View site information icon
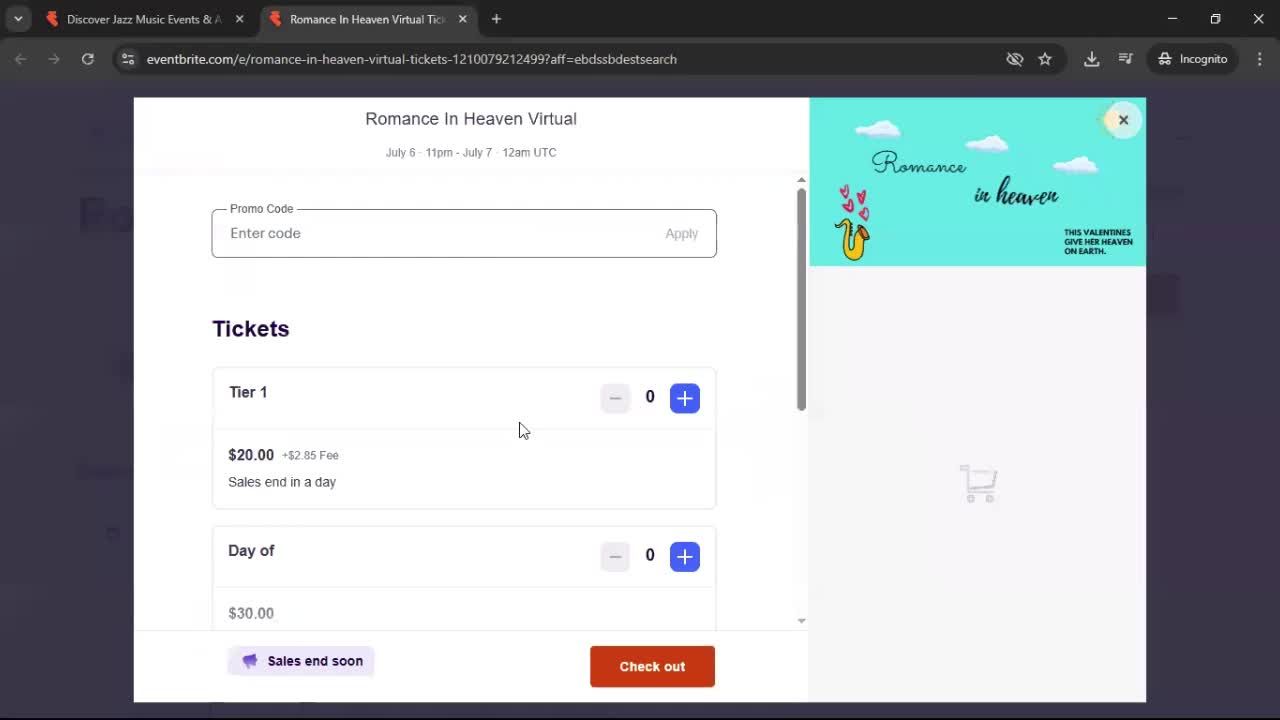 click(x=127, y=59)
